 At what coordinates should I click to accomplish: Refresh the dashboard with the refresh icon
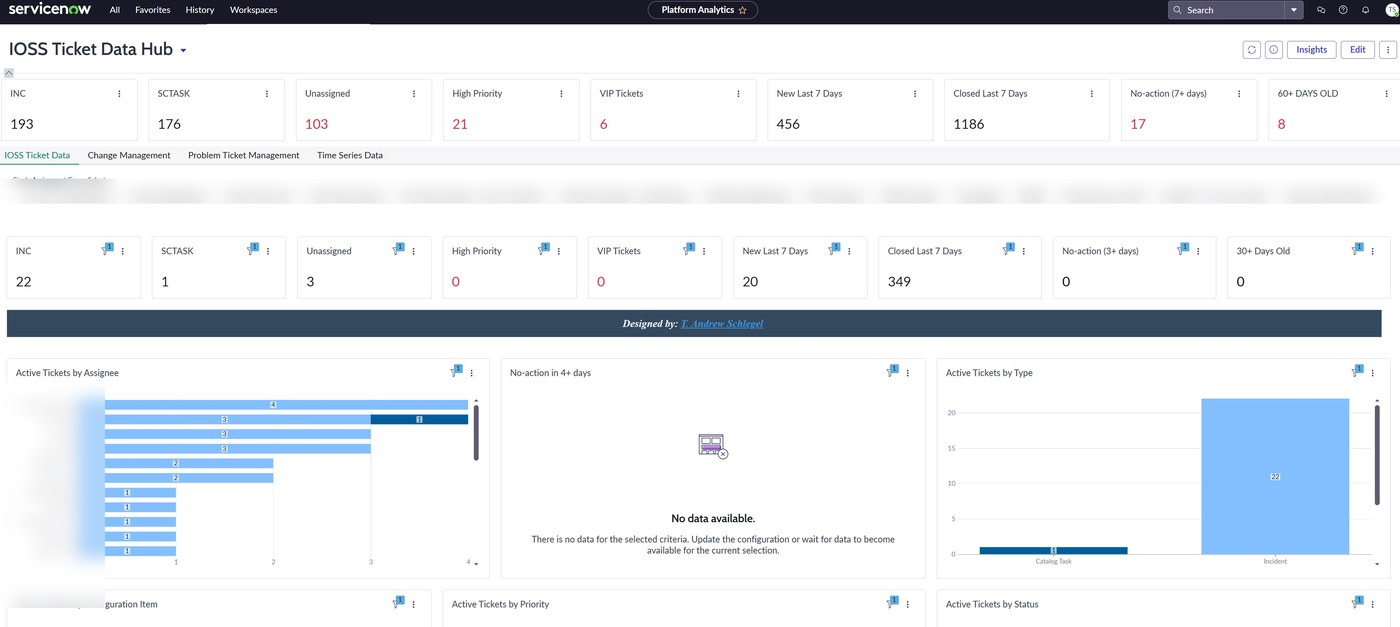[x=1251, y=49]
